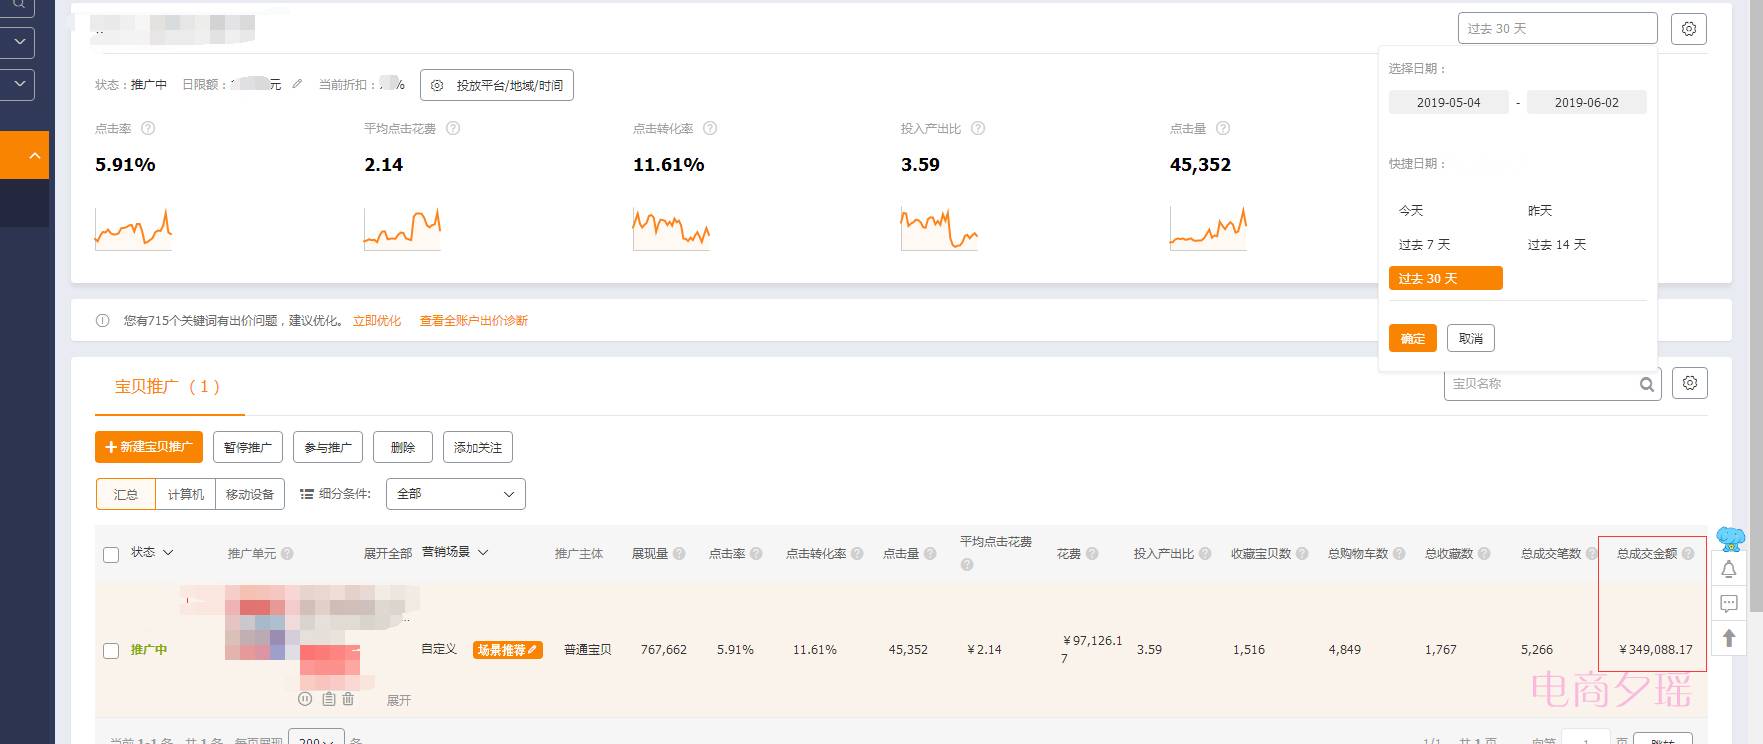The height and width of the screenshot is (744, 1763).
Task: Open the 细分条件 全部 dropdown
Action: (x=455, y=494)
